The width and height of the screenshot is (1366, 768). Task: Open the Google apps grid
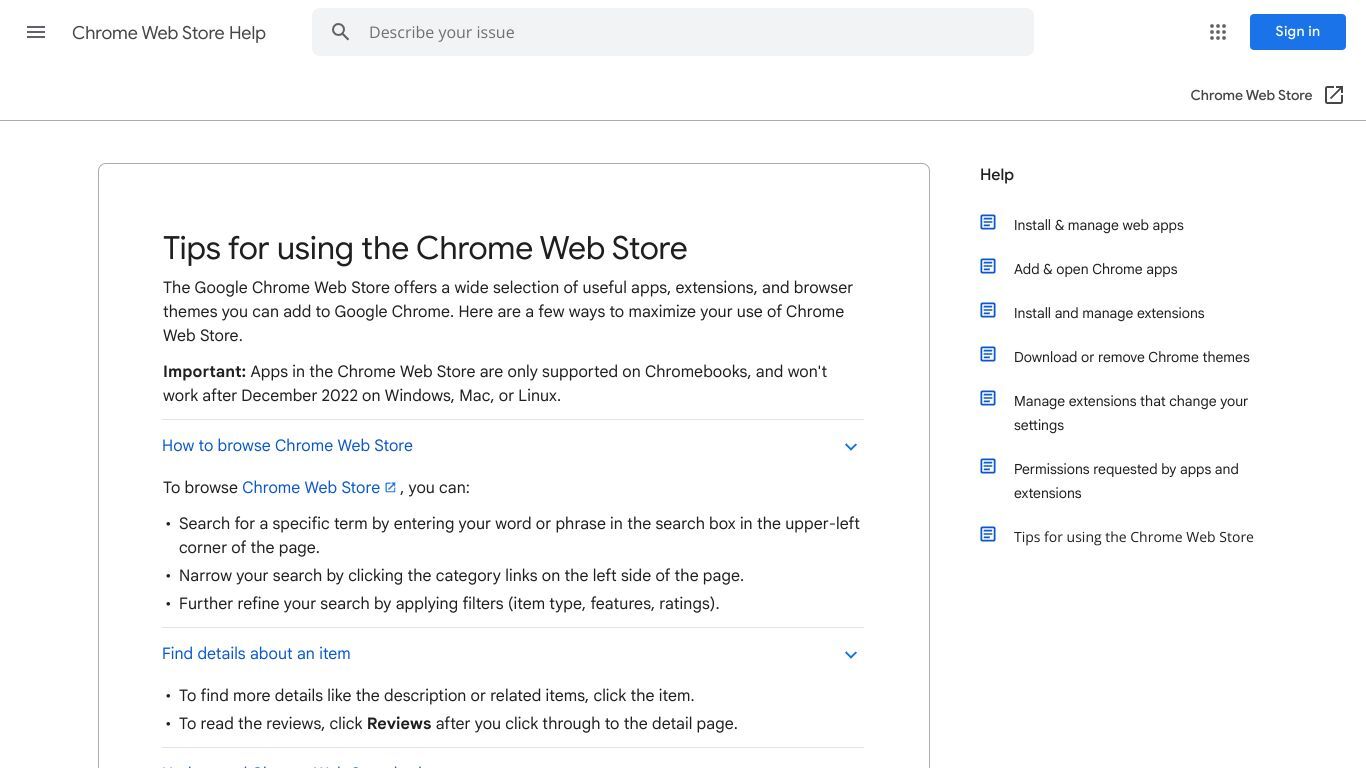(1218, 32)
